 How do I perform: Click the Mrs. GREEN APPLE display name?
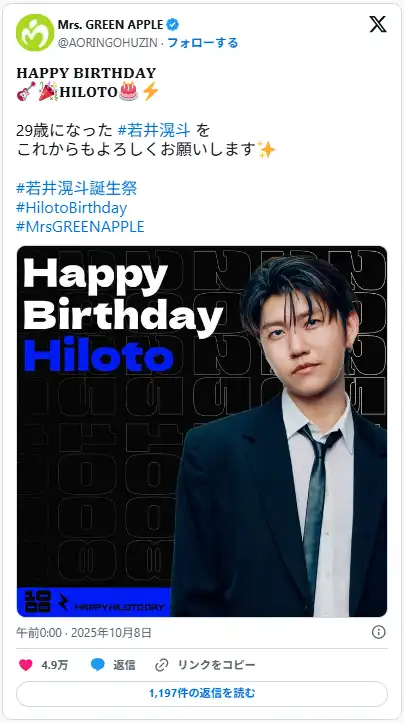(111, 24)
